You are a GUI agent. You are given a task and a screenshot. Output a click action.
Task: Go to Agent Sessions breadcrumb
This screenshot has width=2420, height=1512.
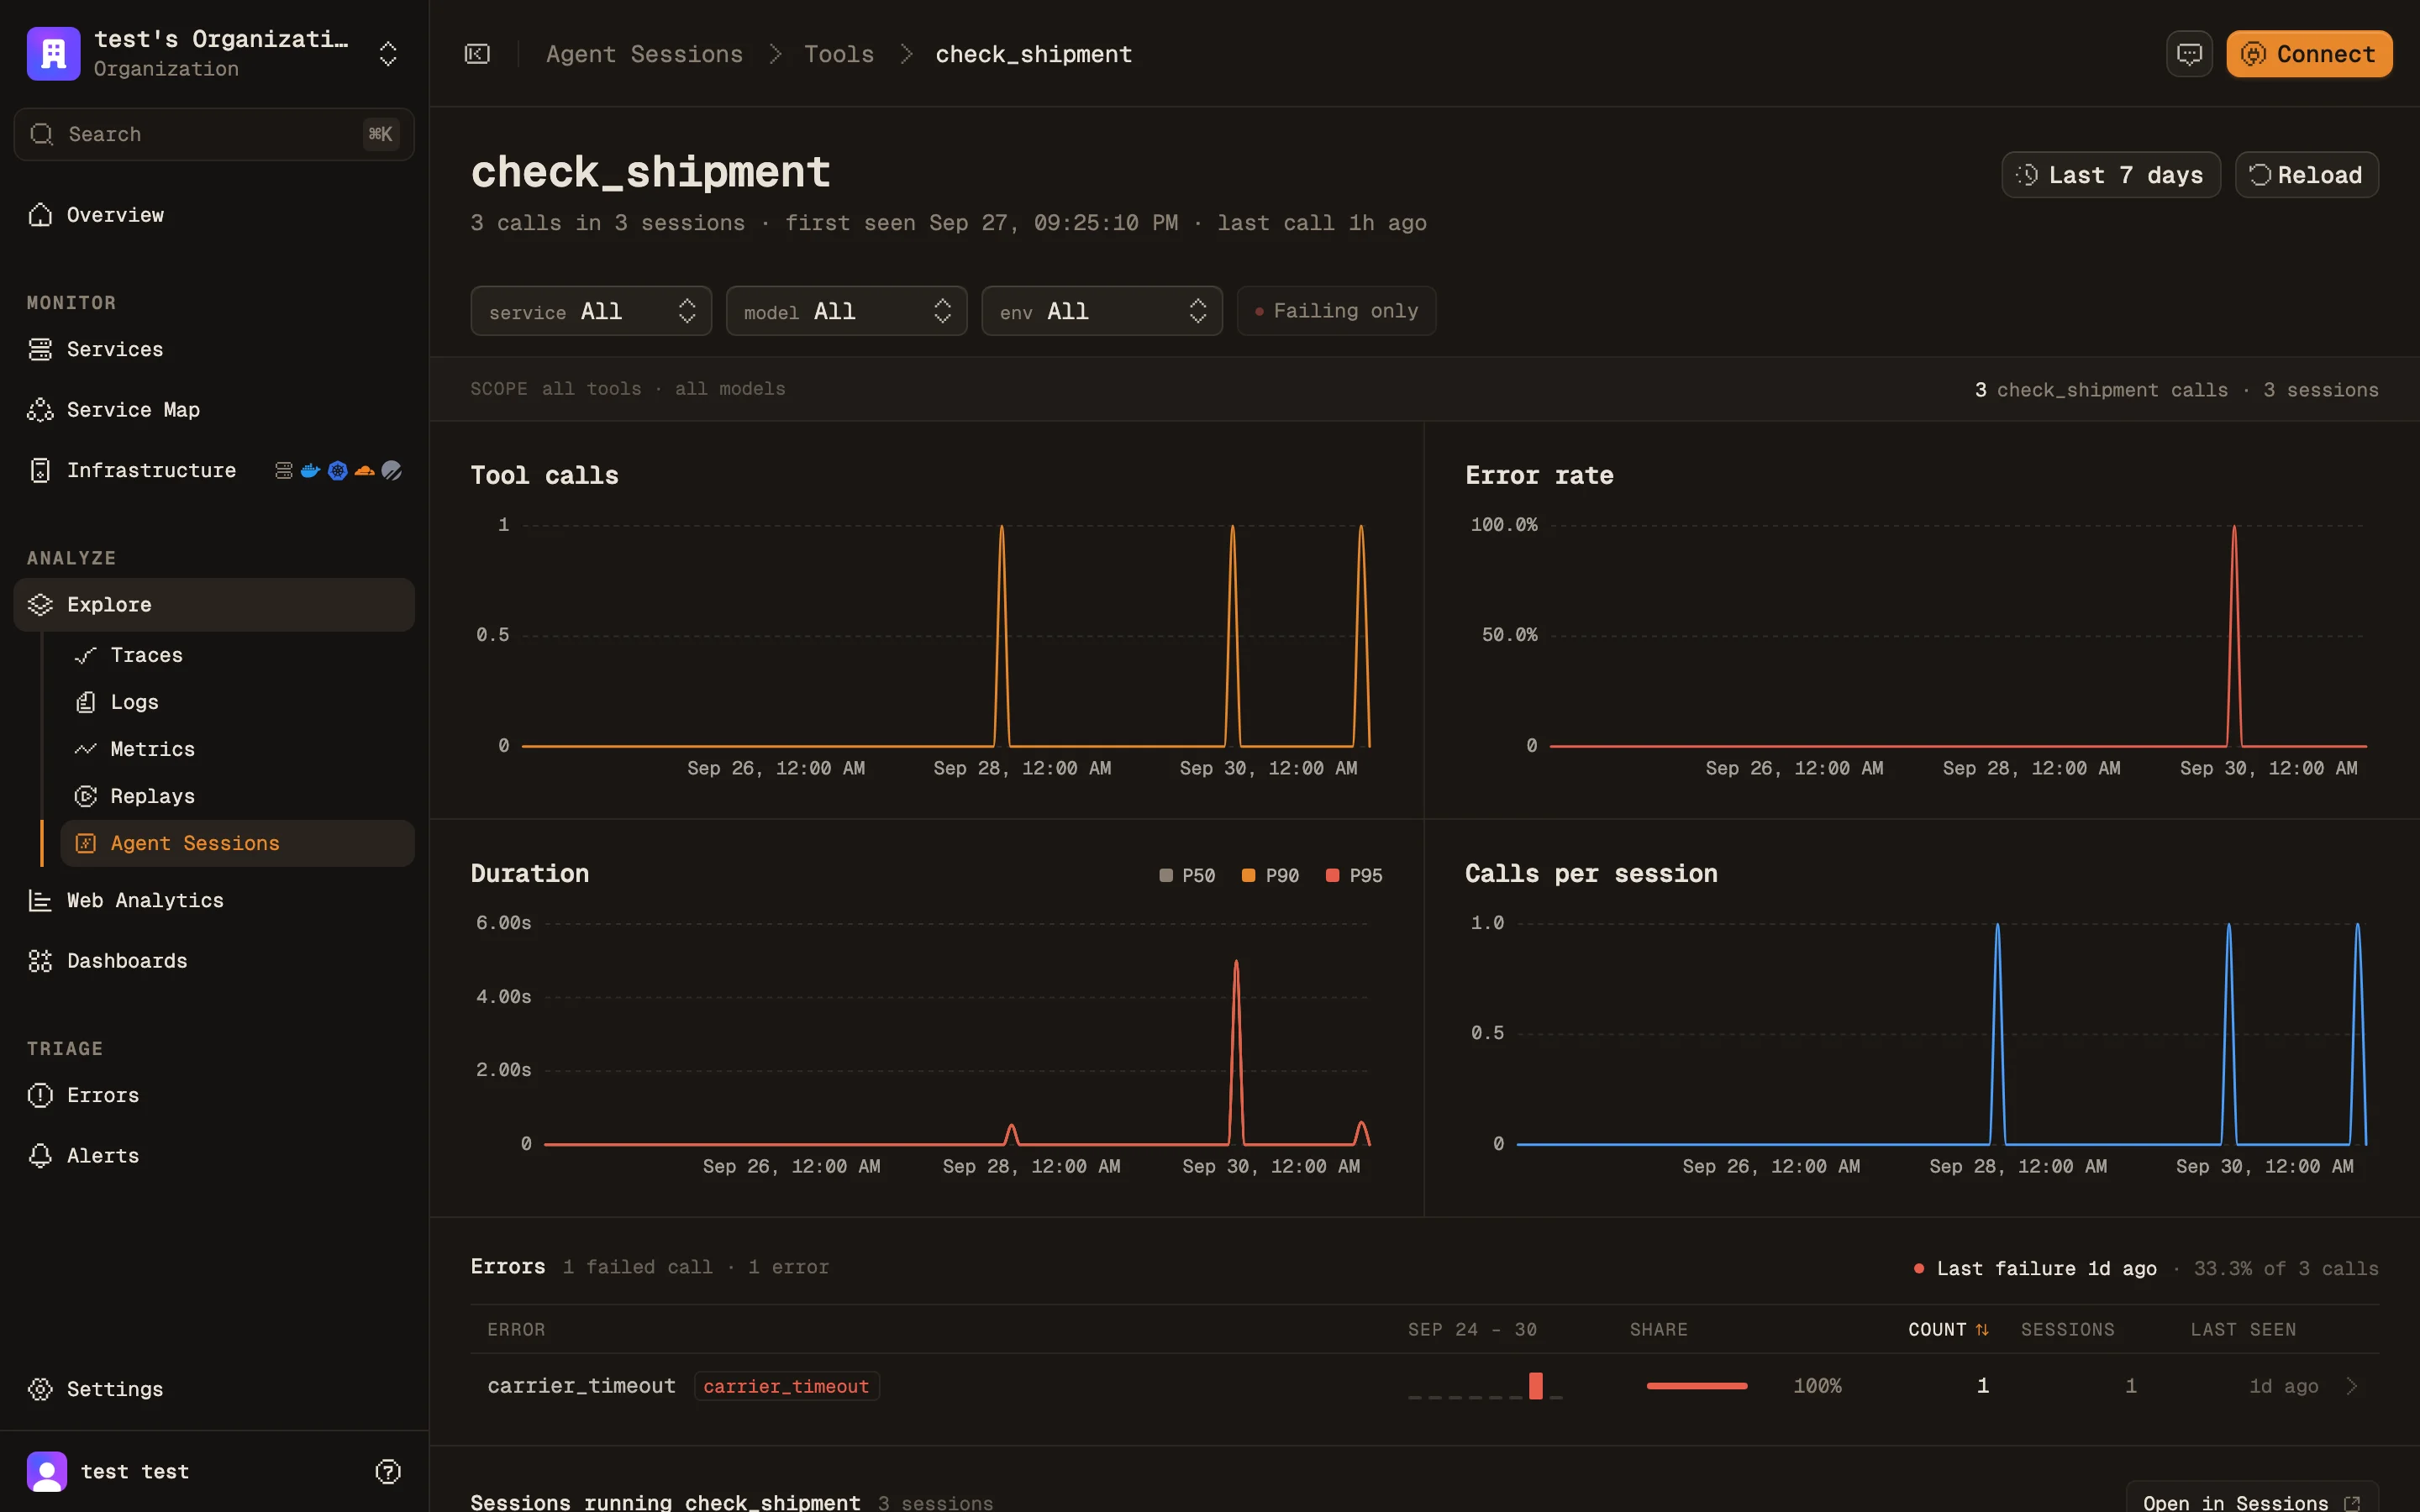point(644,54)
